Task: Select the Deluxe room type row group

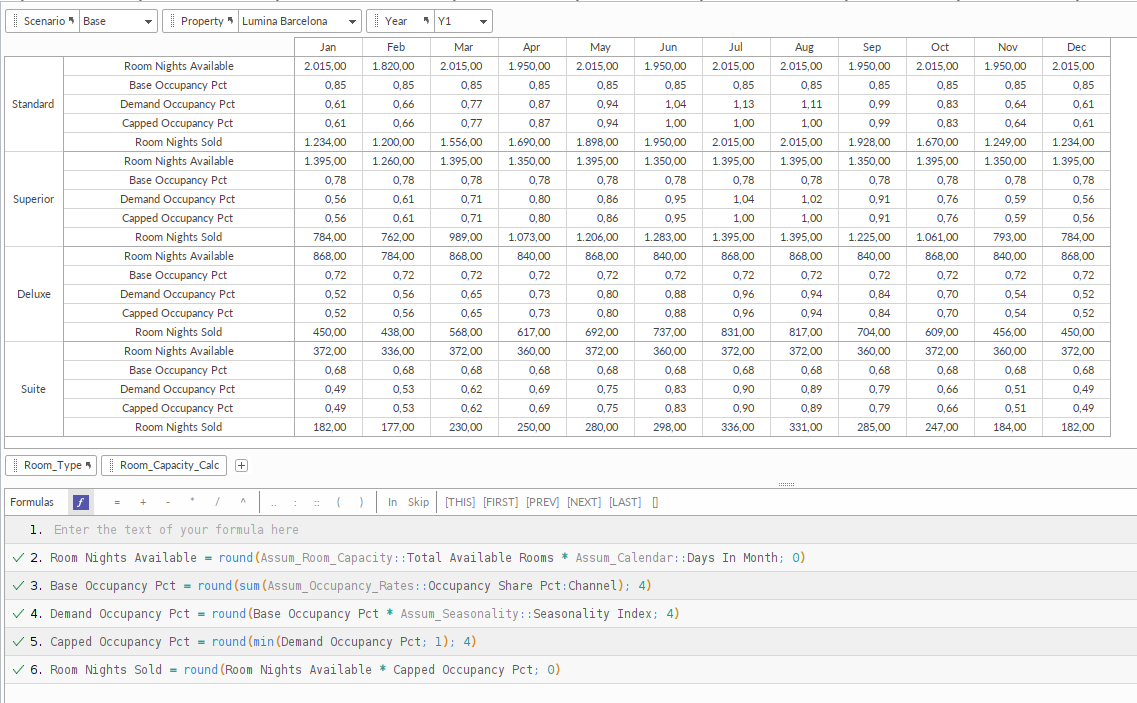Action: 33,294
